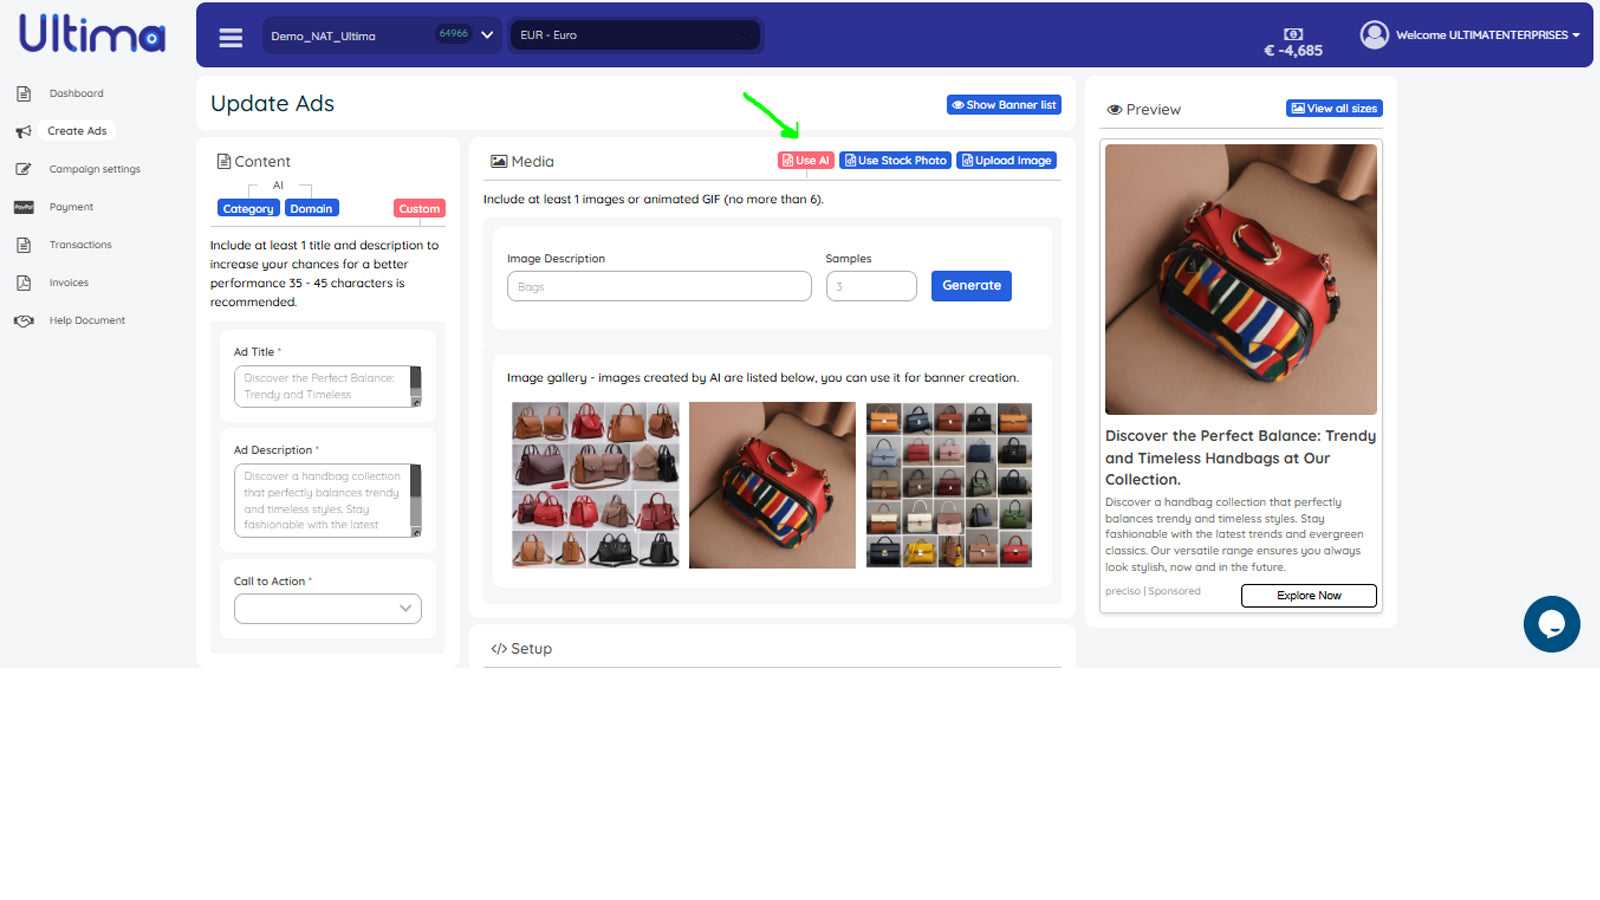The height and width of the screenshot is (900, 1600).
Task: Click the 'preciso | Sponsored' text
Action: click(x=1153, y=592)
